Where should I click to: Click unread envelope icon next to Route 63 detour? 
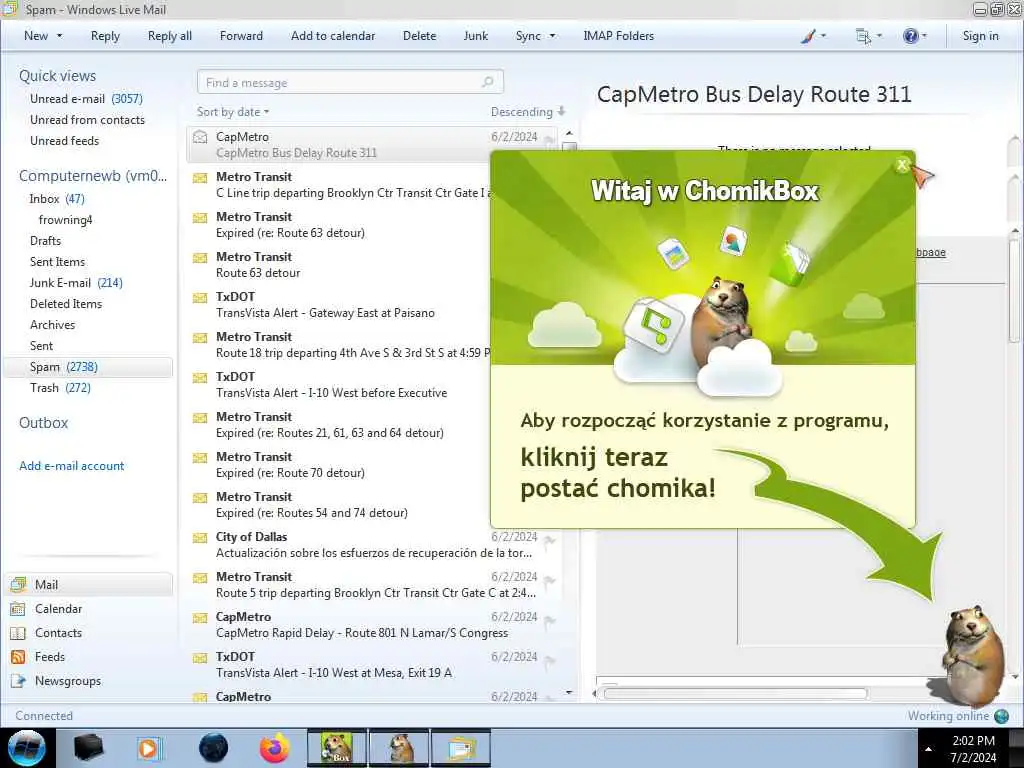(200, 258)
